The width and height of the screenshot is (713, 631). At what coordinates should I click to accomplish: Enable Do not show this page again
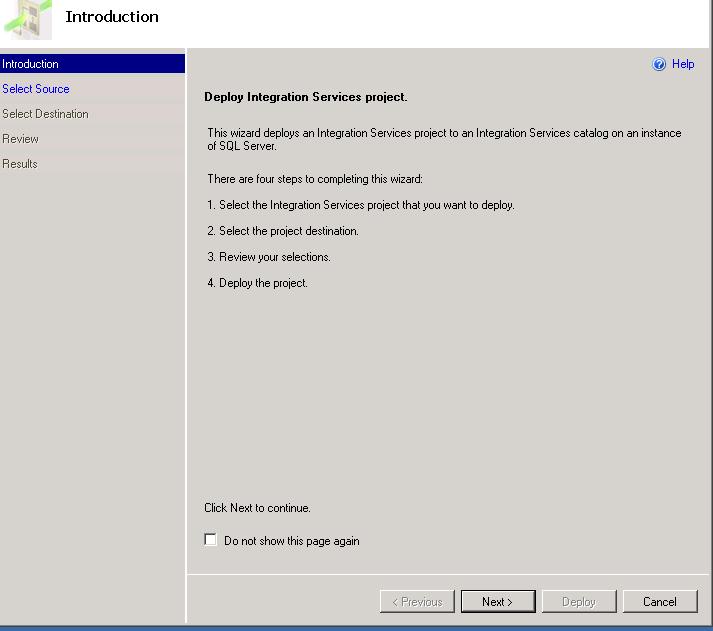click(x=211, y=540)
